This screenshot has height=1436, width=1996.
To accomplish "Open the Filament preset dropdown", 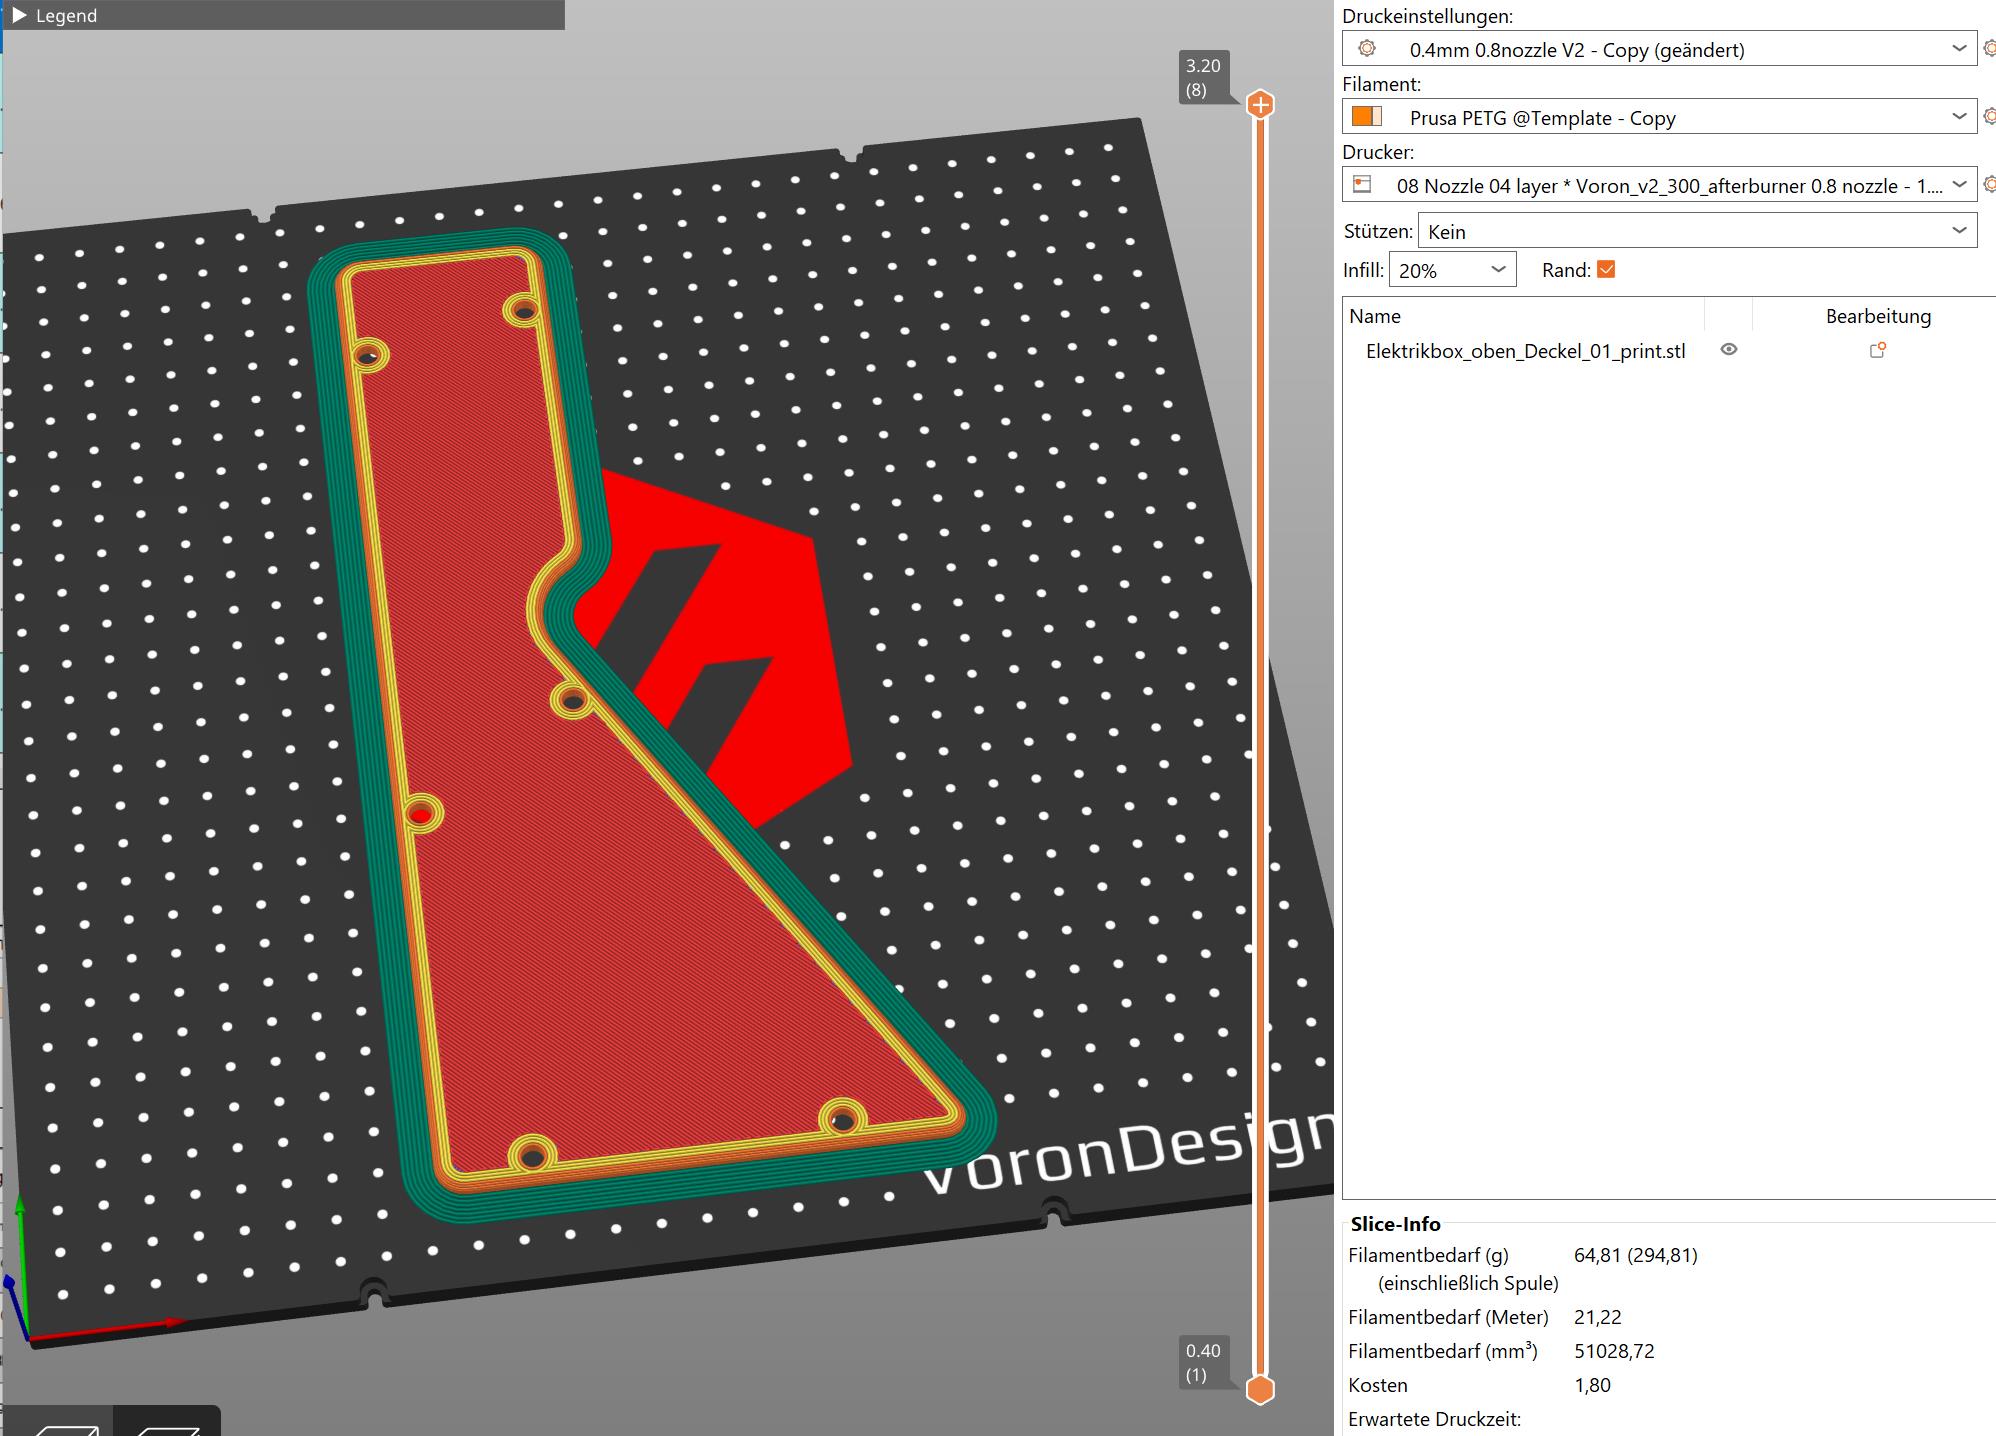I will tap(1659, 117).
